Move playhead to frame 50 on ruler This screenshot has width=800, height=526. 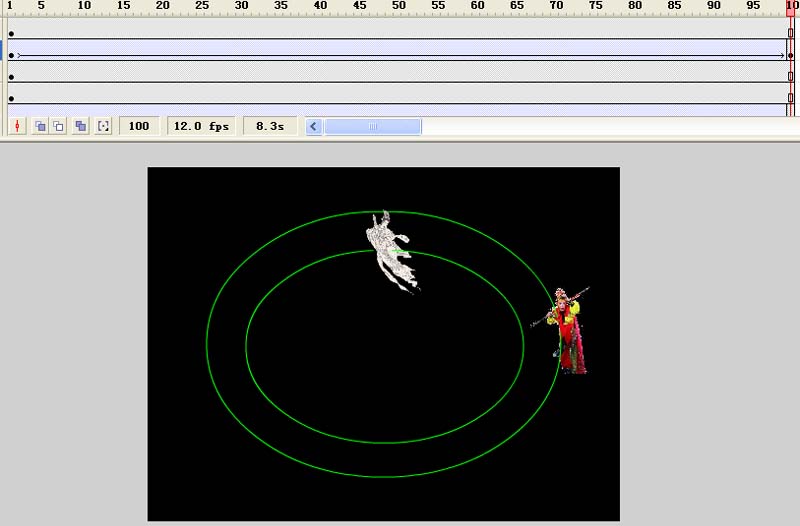coord(399,6)
